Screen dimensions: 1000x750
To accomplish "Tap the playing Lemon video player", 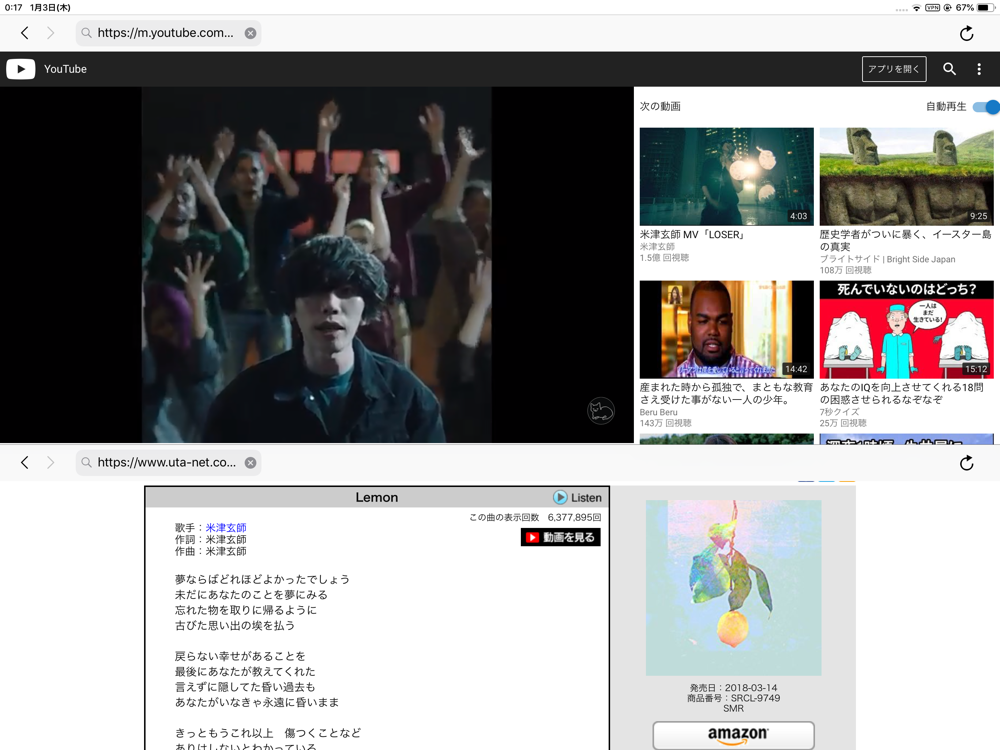I will coord(316,265).
